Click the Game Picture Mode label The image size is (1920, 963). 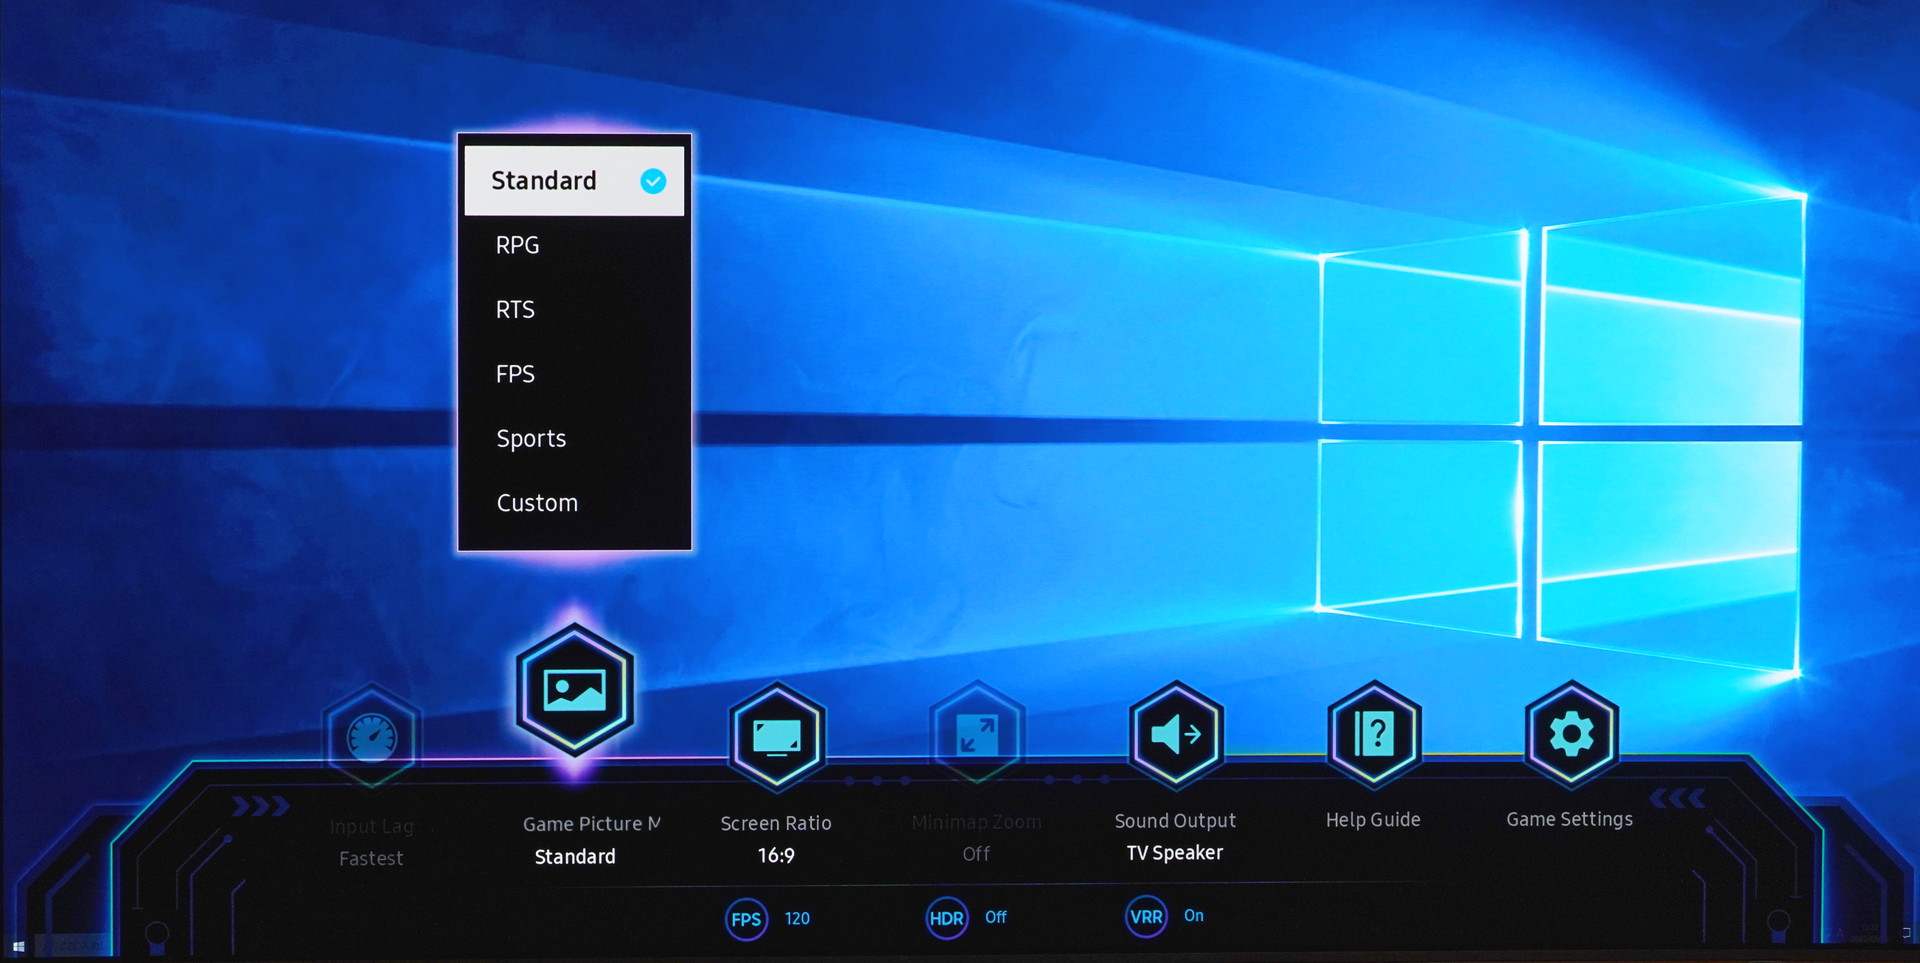coord(592,824)
